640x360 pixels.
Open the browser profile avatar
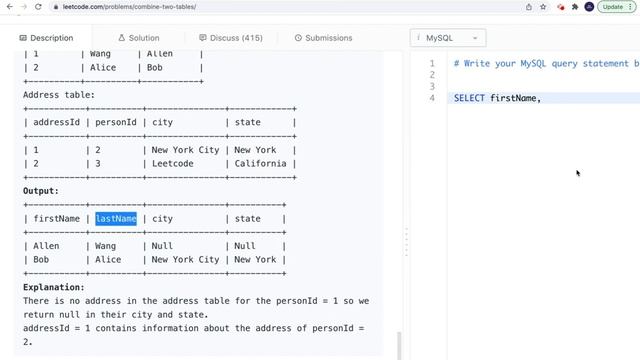(589, 7)
